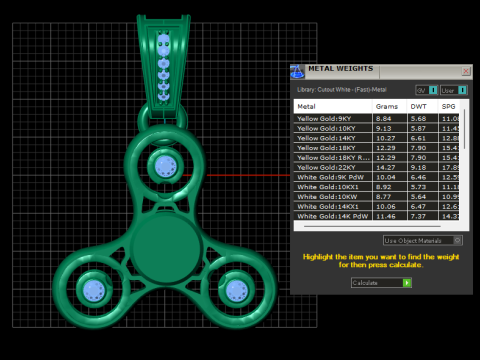Click the Calculate button
Image resolution: width=480 pixels, height=360 pixels.
pyautogui.click(x=381, y=283)
